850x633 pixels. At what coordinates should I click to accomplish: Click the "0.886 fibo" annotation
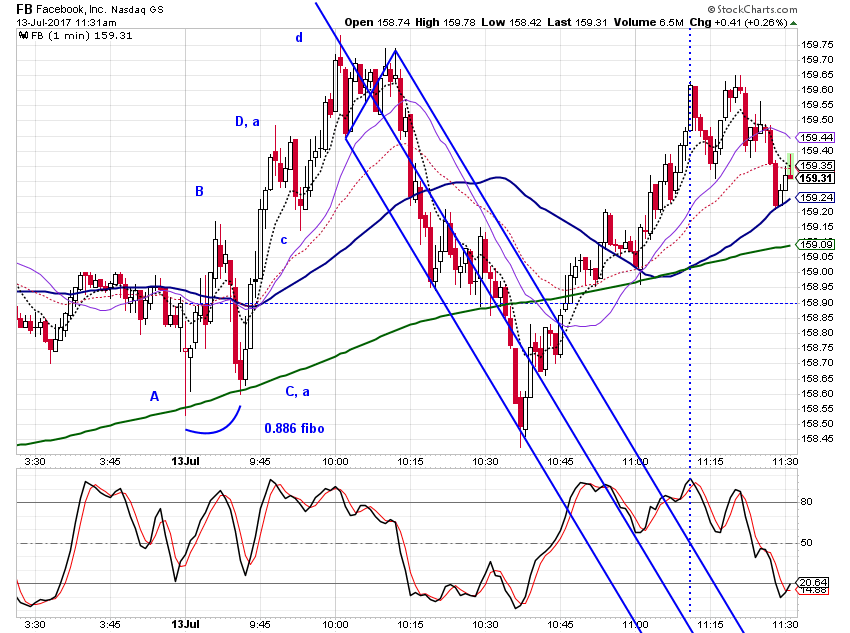coord(294,429)
